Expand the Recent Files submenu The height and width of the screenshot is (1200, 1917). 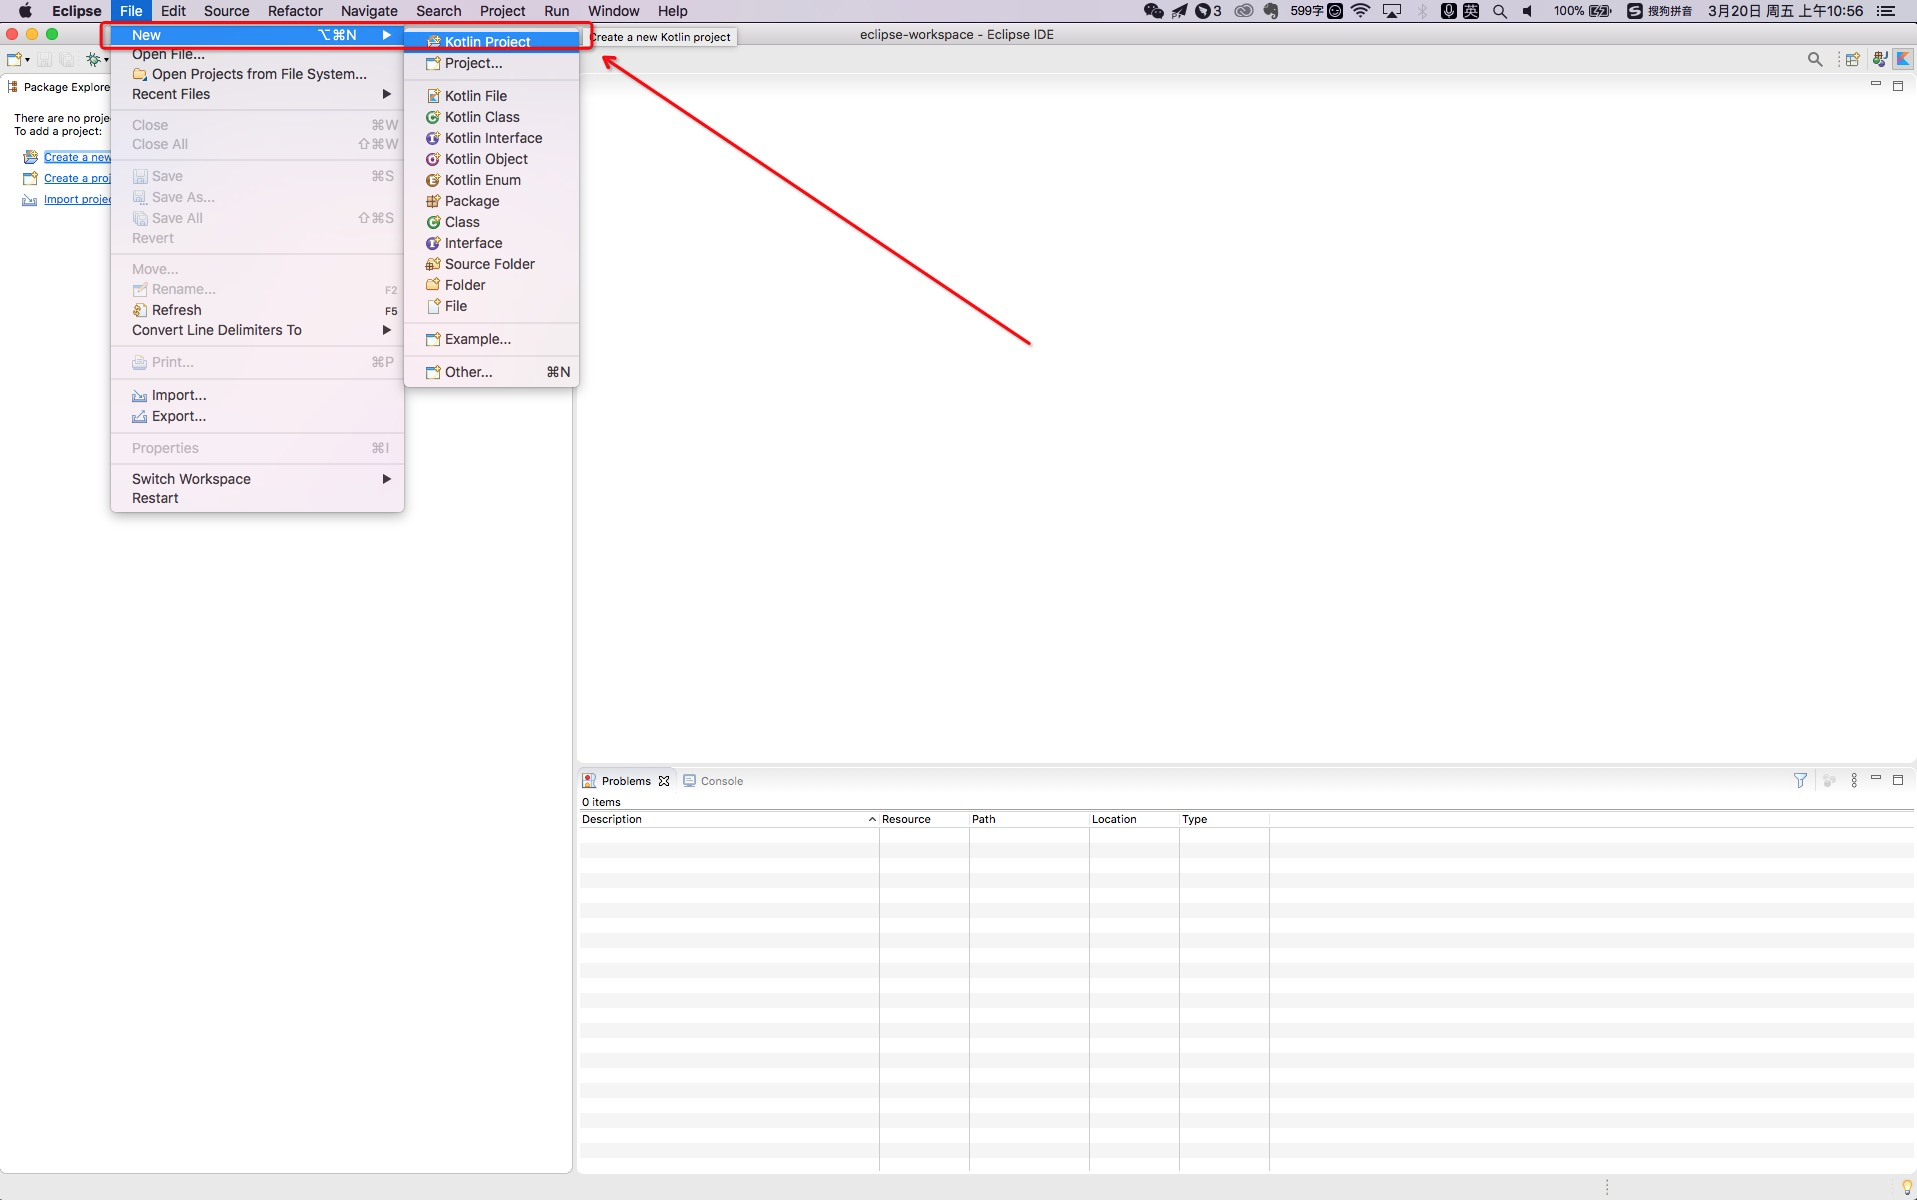pyautogui.click(x=257, y=94)
